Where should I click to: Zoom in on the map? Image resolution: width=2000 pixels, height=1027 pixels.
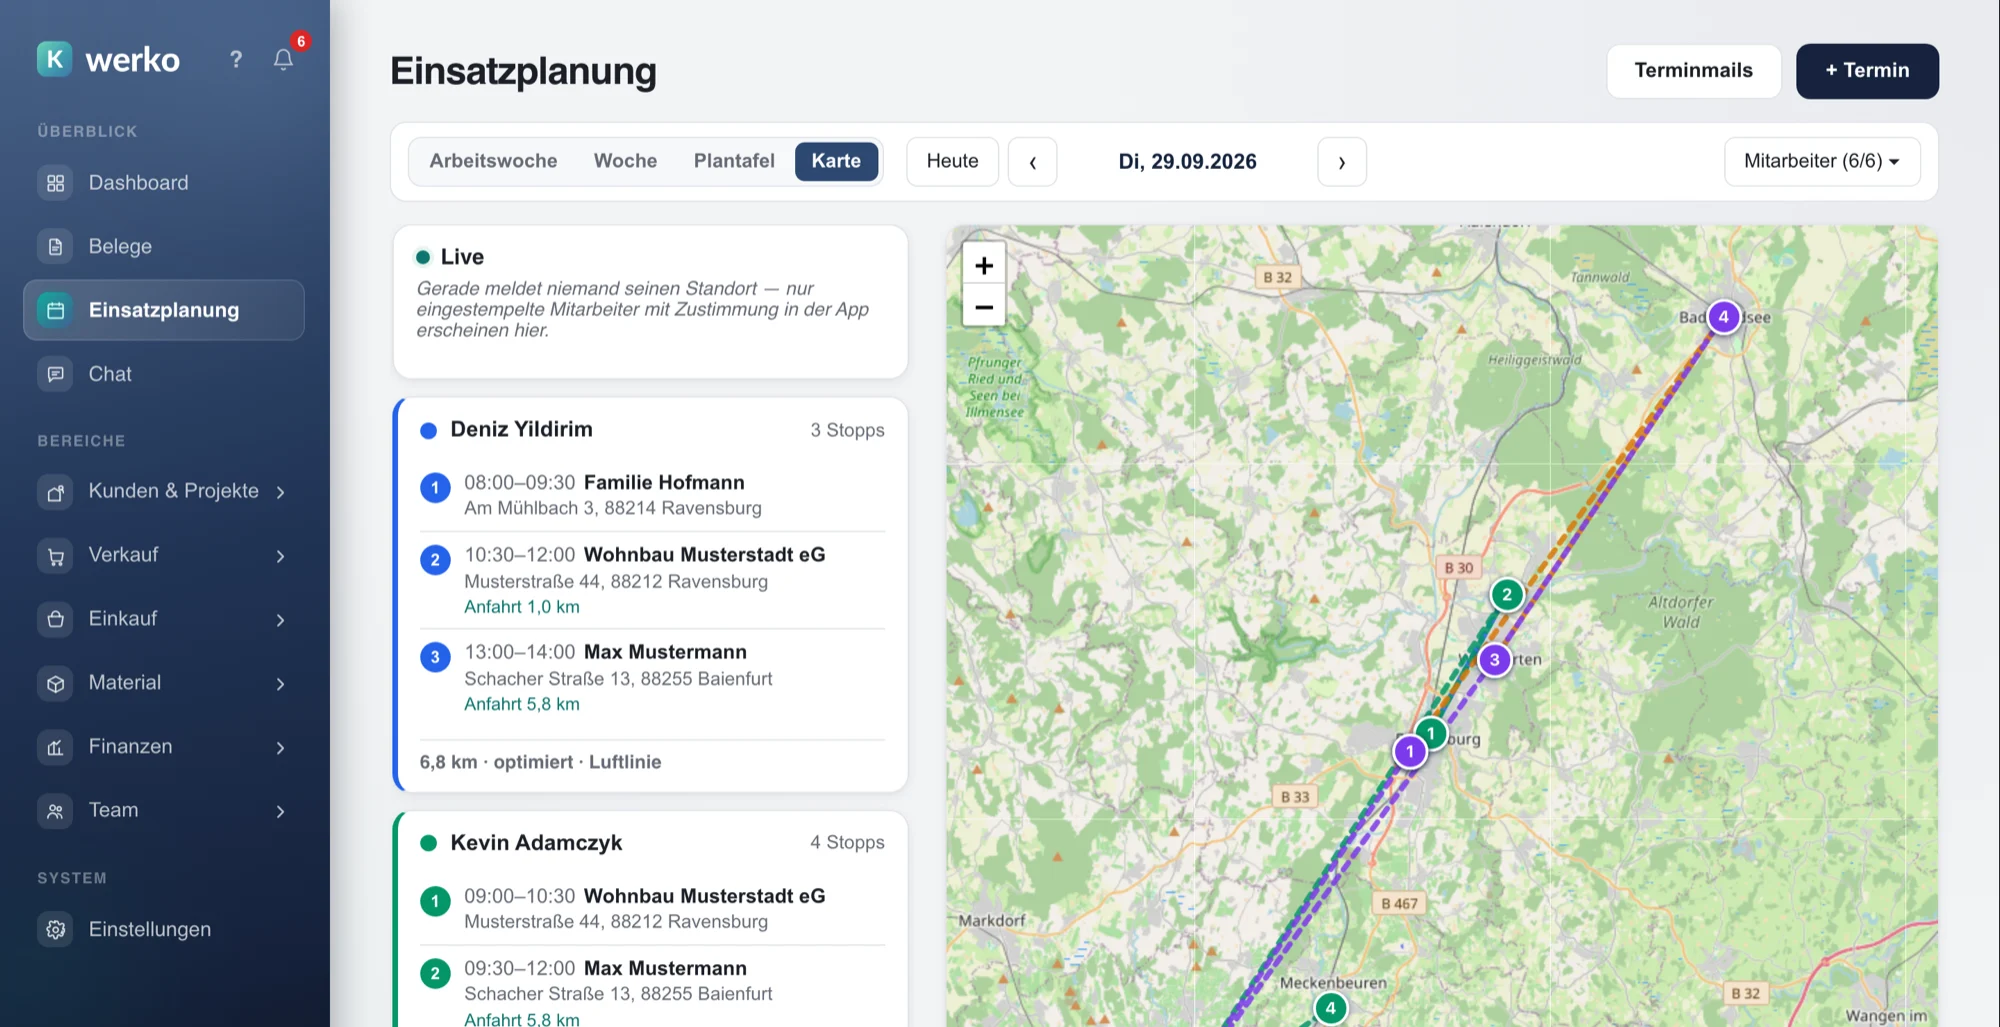984,265
